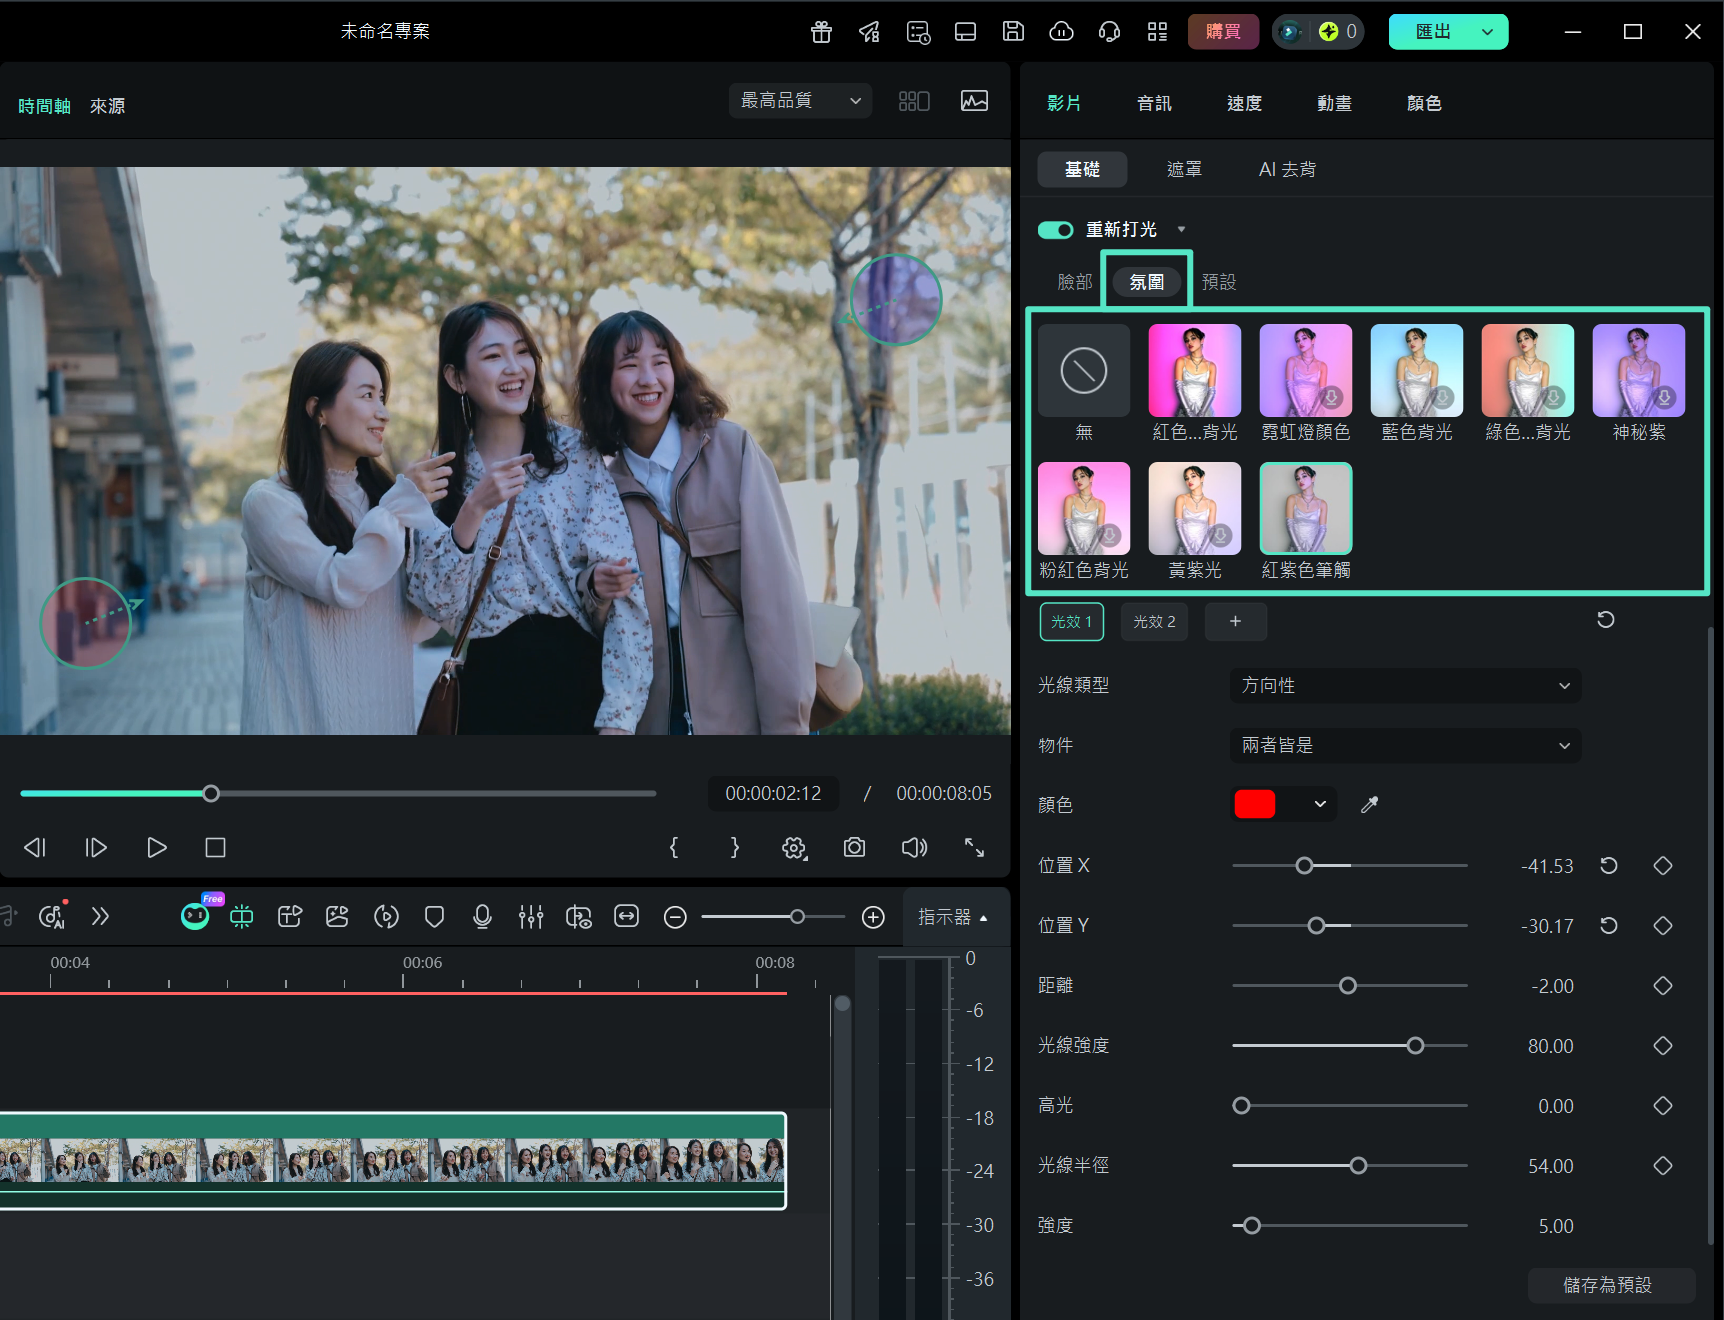
Task: Open the 物件 dropdown menu
Action: pos(1405,746)
